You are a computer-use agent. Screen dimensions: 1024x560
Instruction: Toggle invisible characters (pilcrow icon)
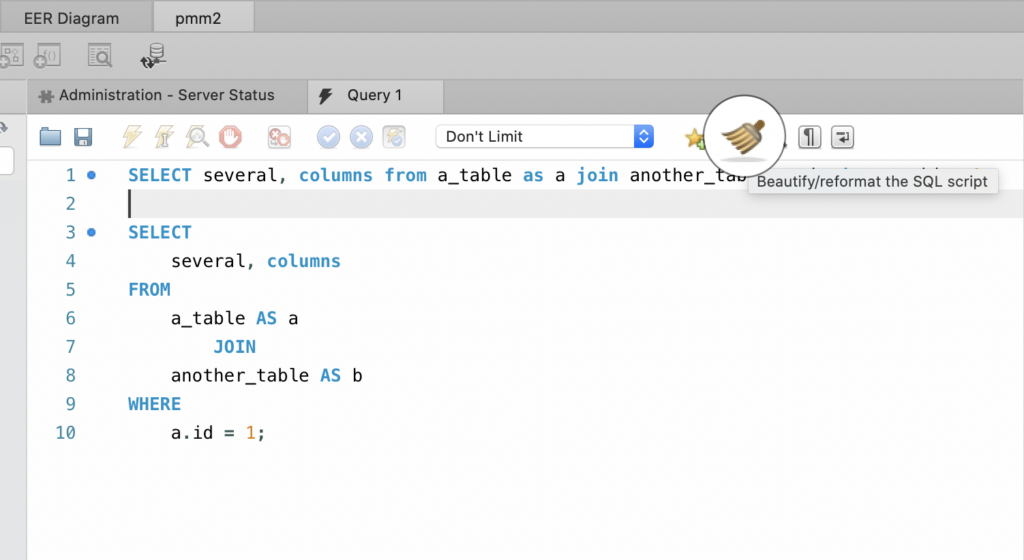810,137
